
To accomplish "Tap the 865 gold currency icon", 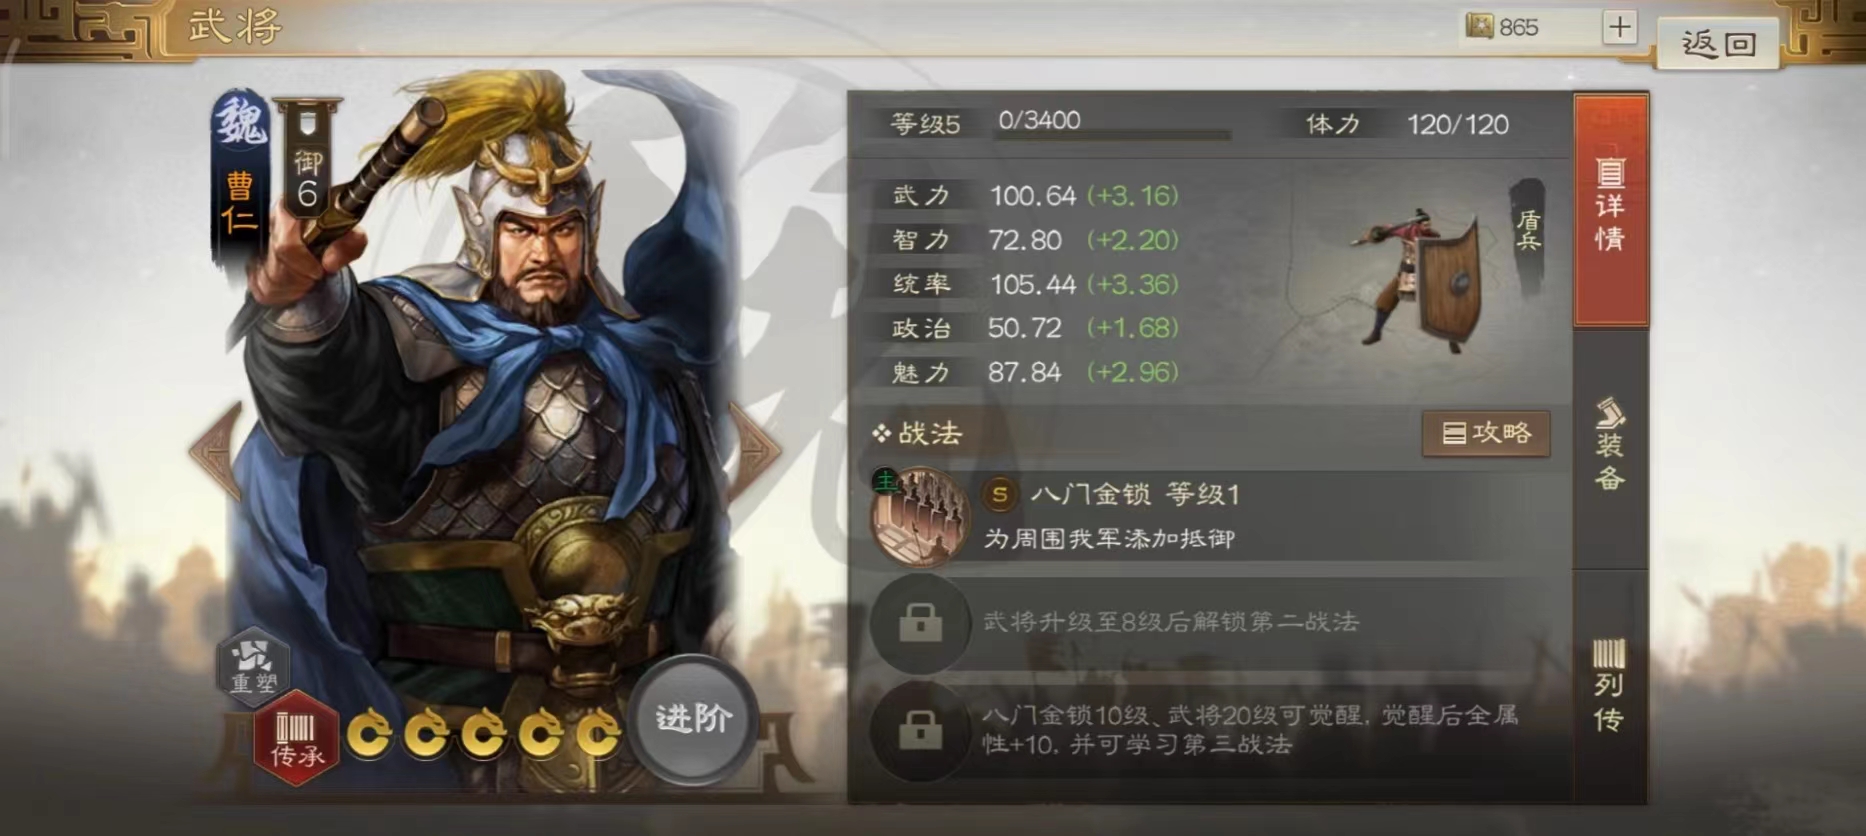I will [x=1479, y=26].
